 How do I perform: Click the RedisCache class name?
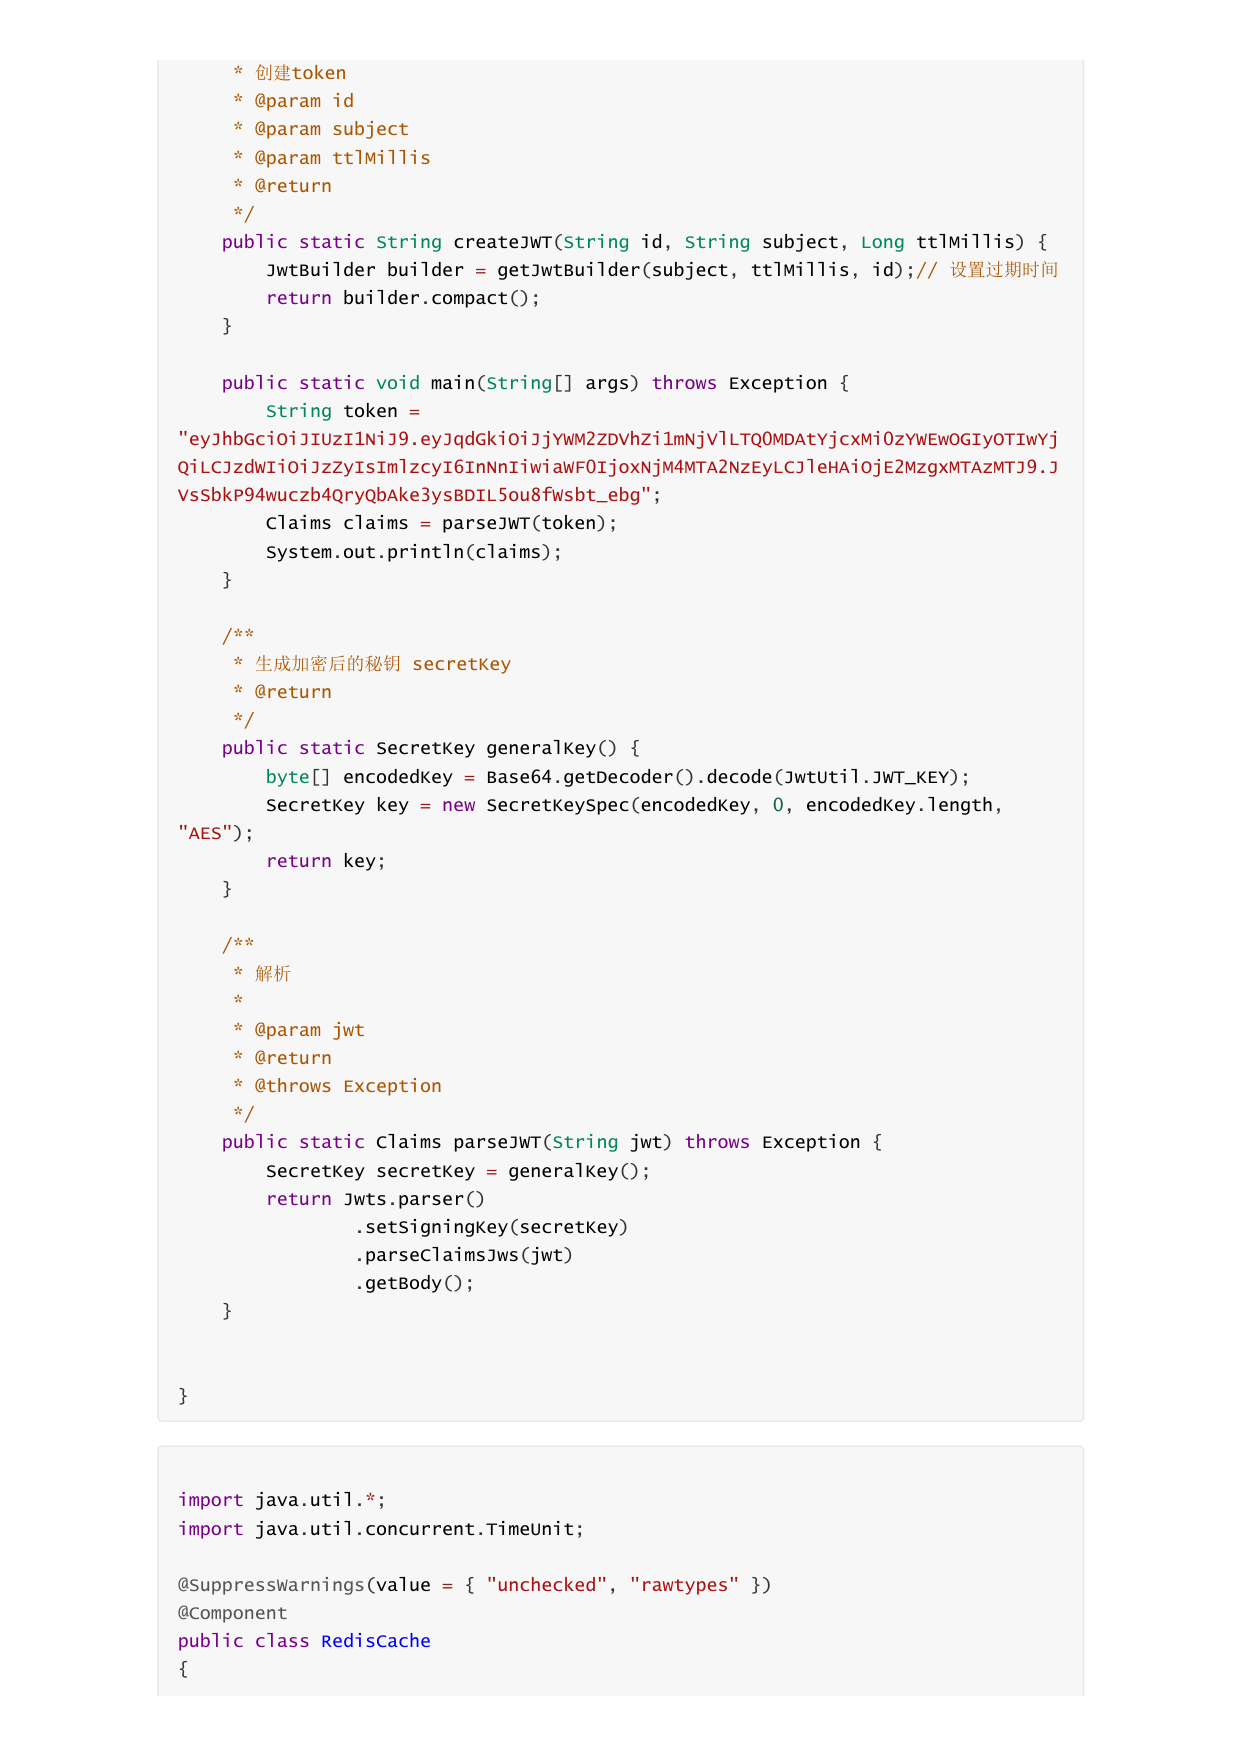376,1641
